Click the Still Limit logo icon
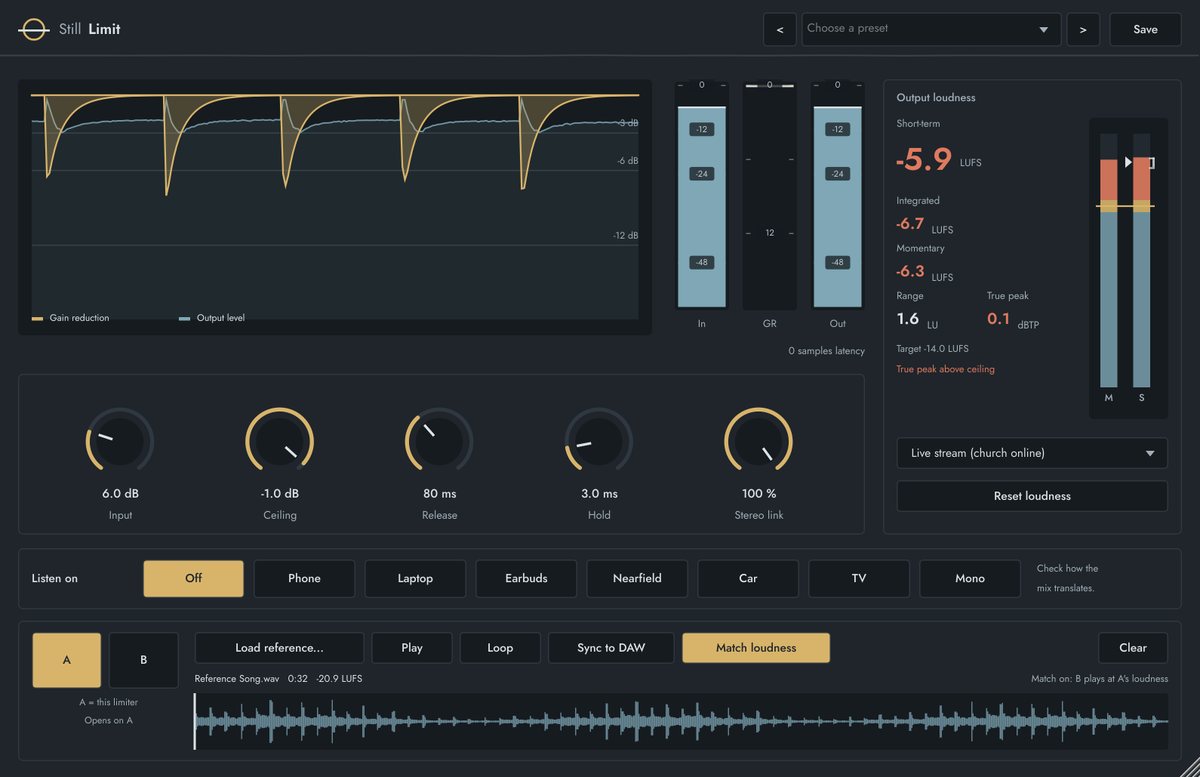The image size is (1200, 777). coord(33,29)
